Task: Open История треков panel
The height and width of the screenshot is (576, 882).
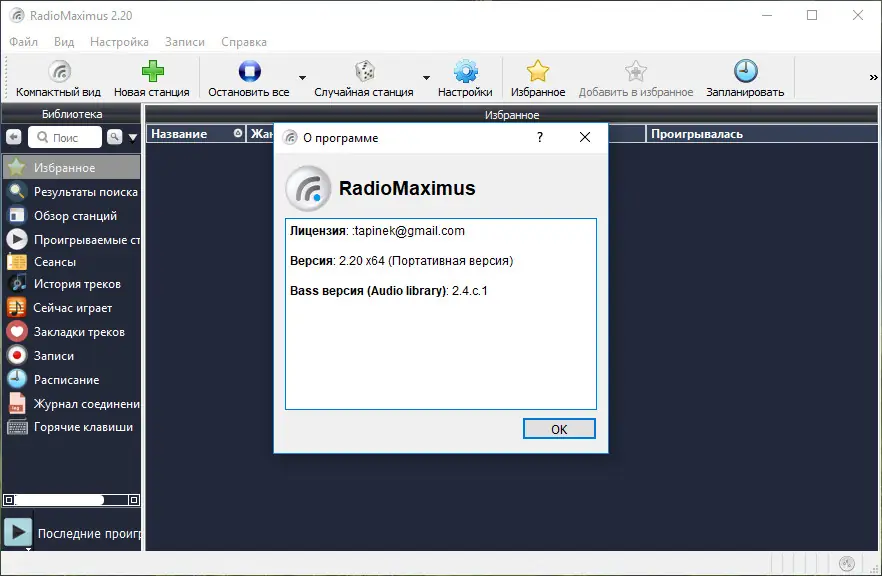Action: [63, 283]
